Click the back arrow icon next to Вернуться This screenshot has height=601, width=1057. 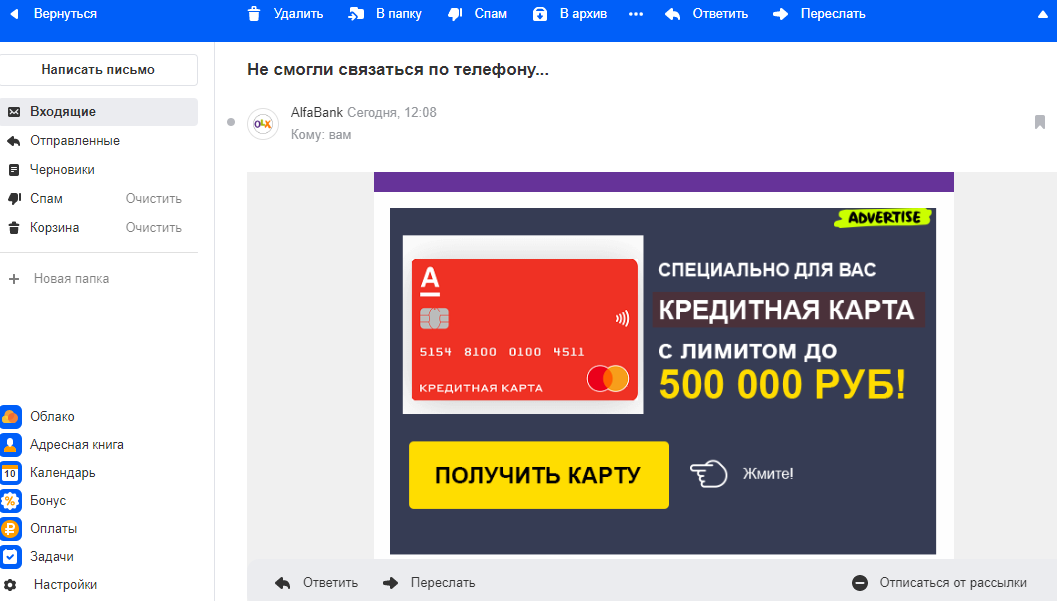click(14, 13)
